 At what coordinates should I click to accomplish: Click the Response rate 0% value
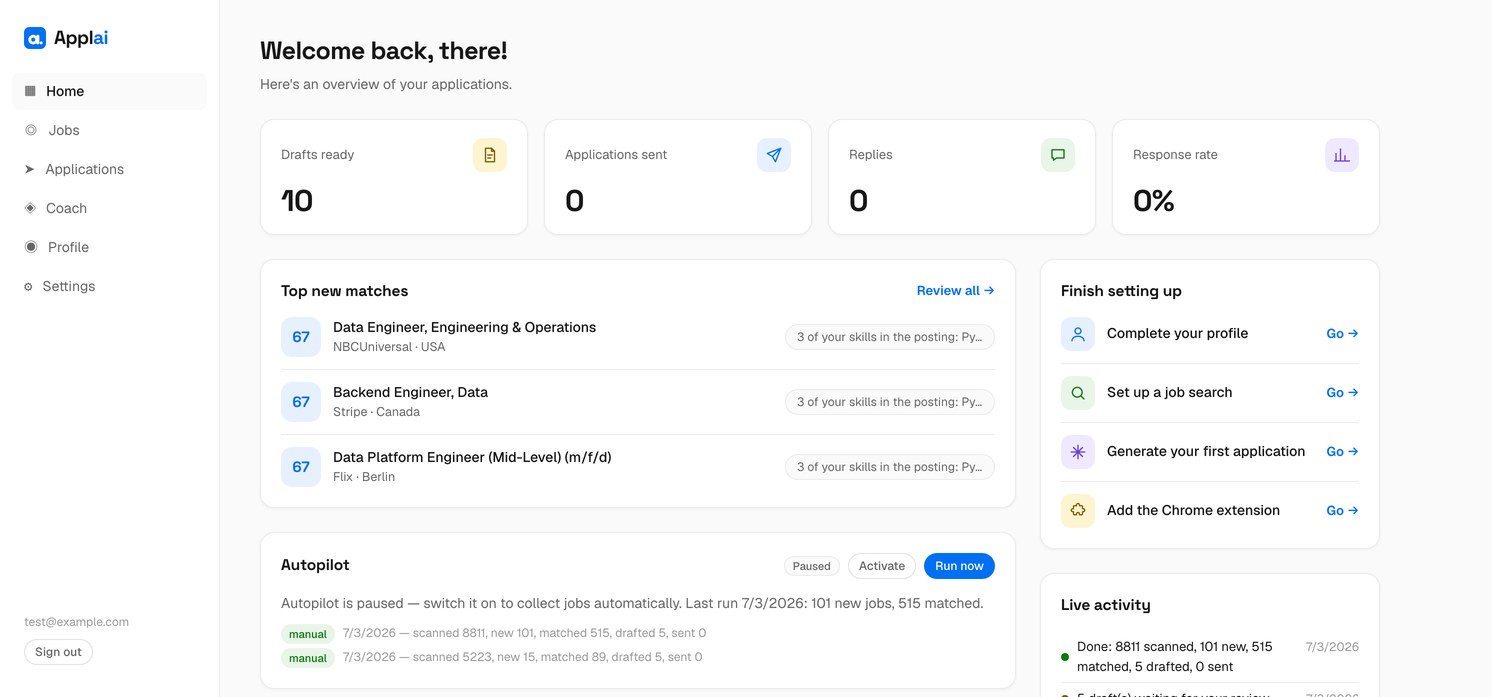pyautogui.click(x=1154, y=201)
